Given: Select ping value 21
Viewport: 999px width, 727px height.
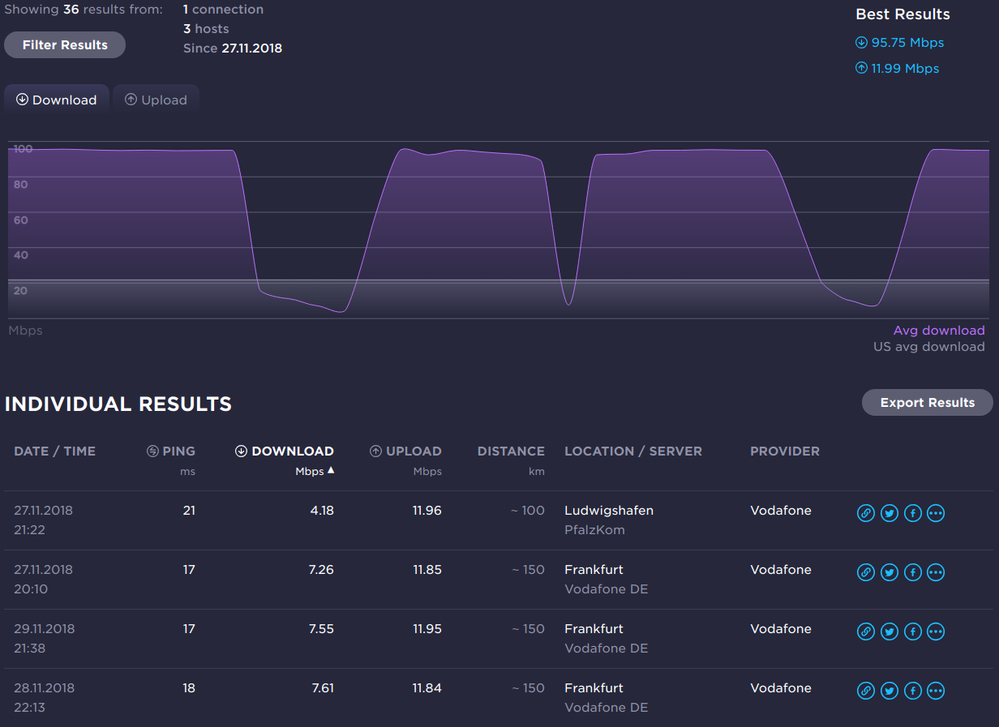Looking at the screenshot, I should click(189, 510).
